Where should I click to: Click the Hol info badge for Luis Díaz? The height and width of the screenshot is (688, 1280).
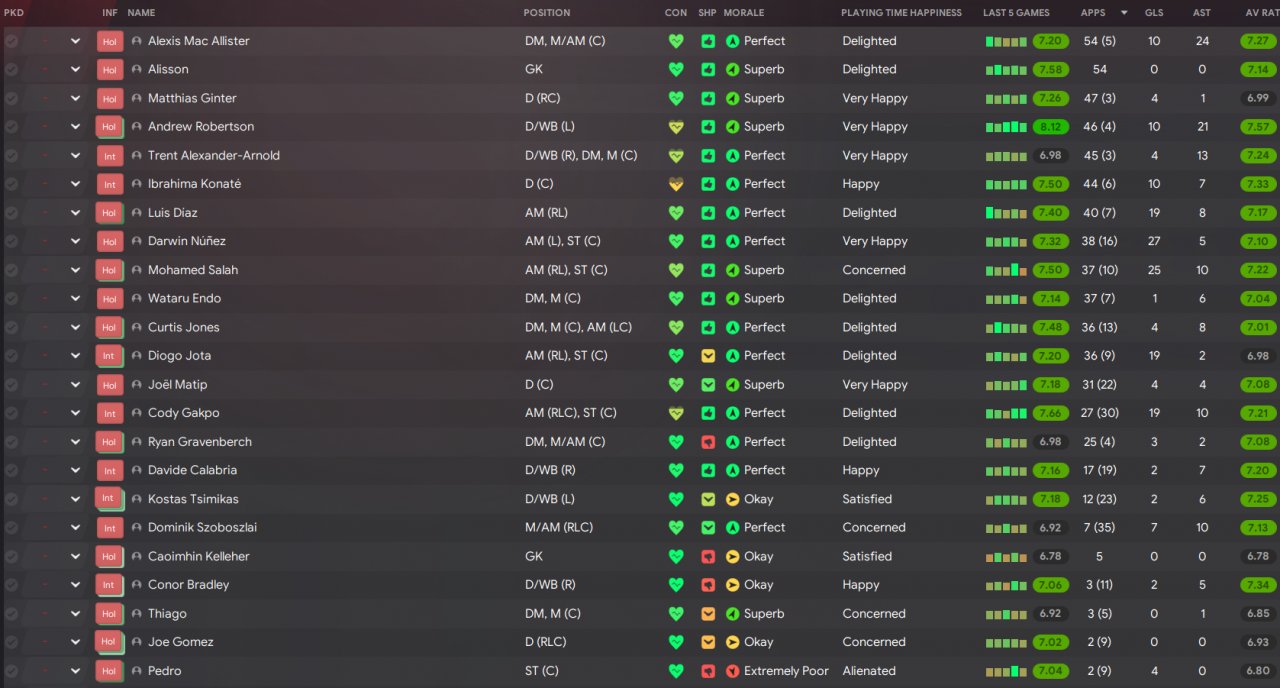(109, 213)
